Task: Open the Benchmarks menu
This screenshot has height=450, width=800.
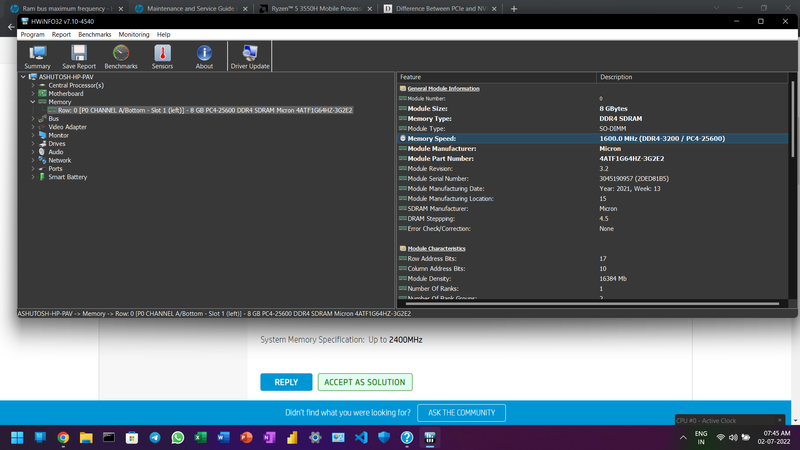Action: coord(94,35)
